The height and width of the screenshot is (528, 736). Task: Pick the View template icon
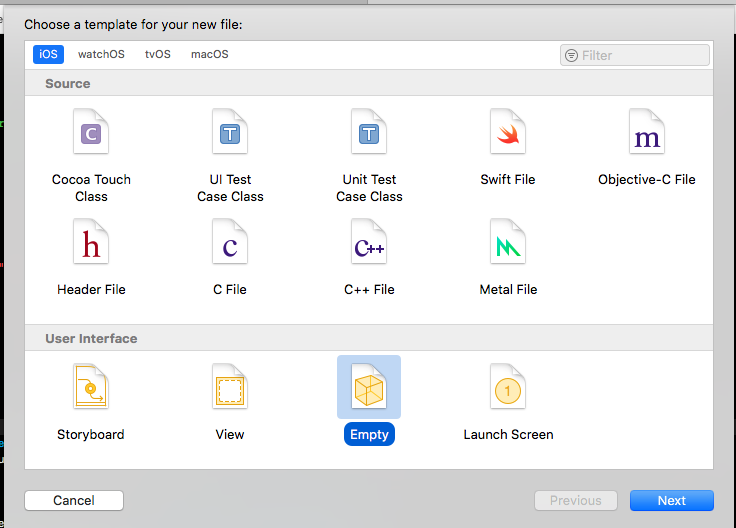click(230, 386)
